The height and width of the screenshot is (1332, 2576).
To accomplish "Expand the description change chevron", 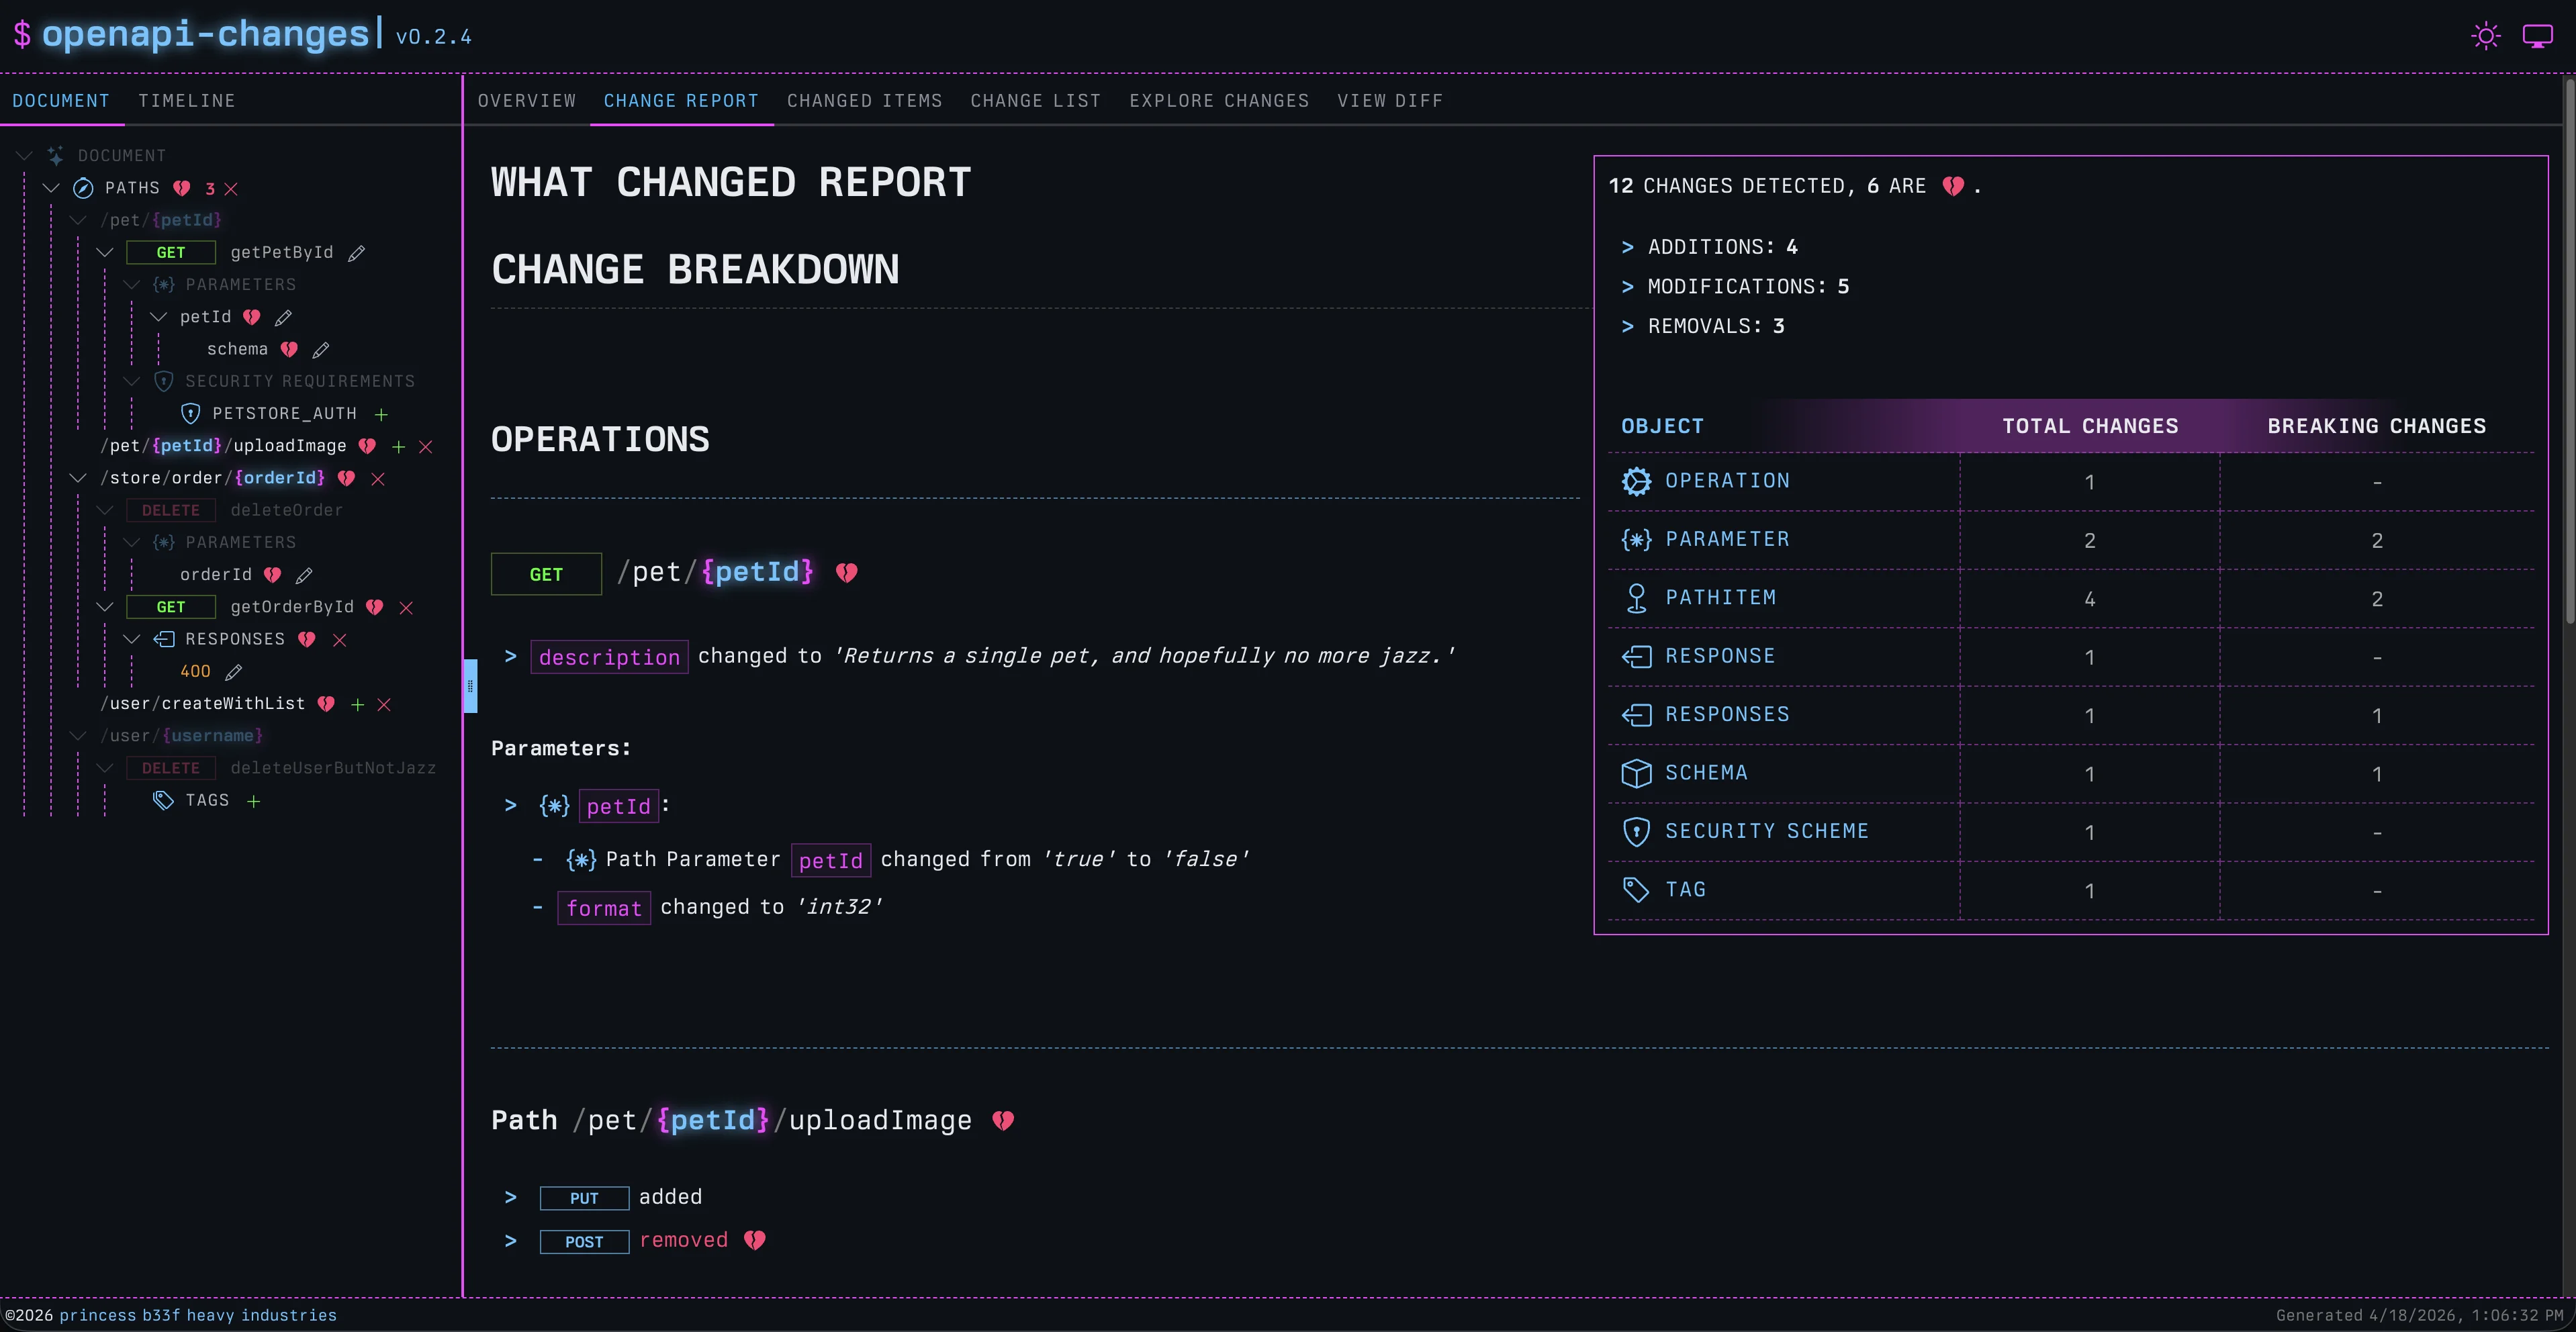I will click(x=510, y=656).
